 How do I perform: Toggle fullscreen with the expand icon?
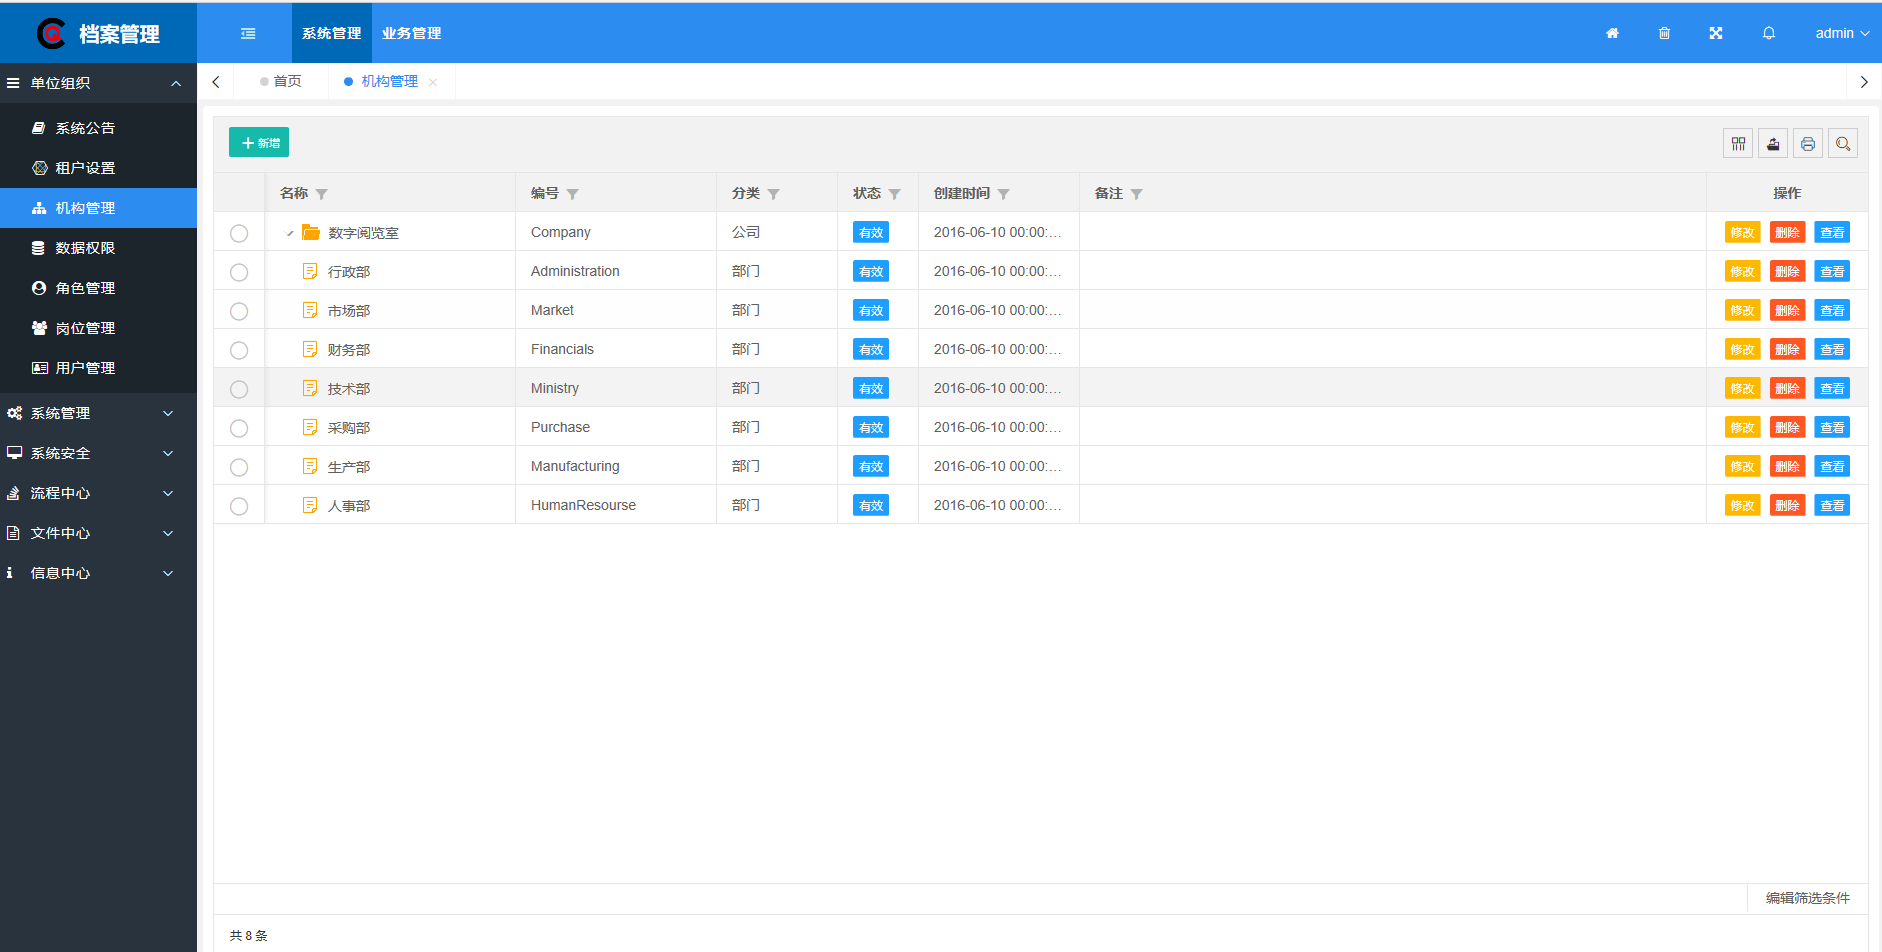pos(1716,33)
